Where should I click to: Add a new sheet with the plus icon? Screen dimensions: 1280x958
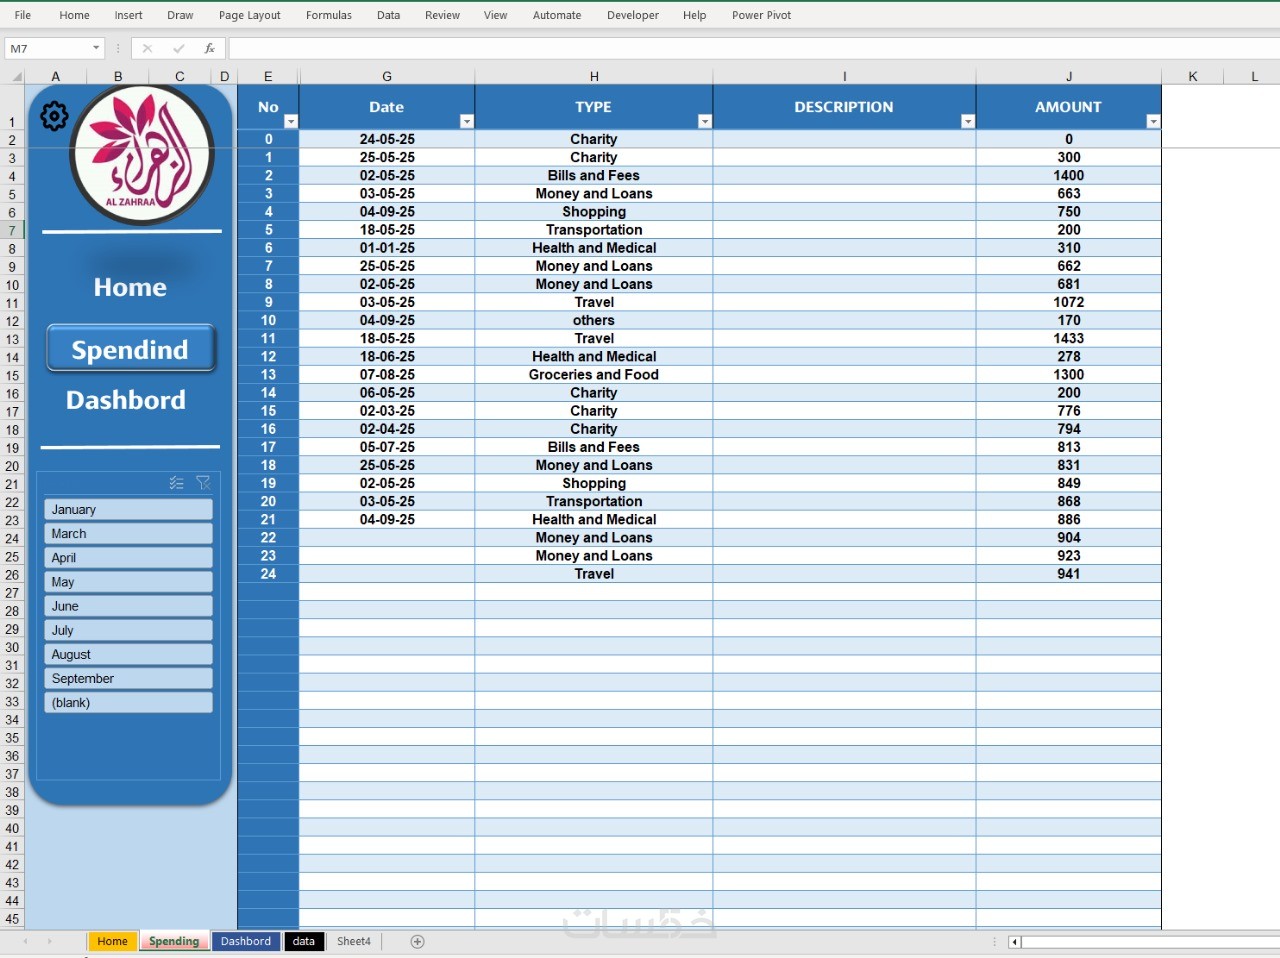(418, 941)
